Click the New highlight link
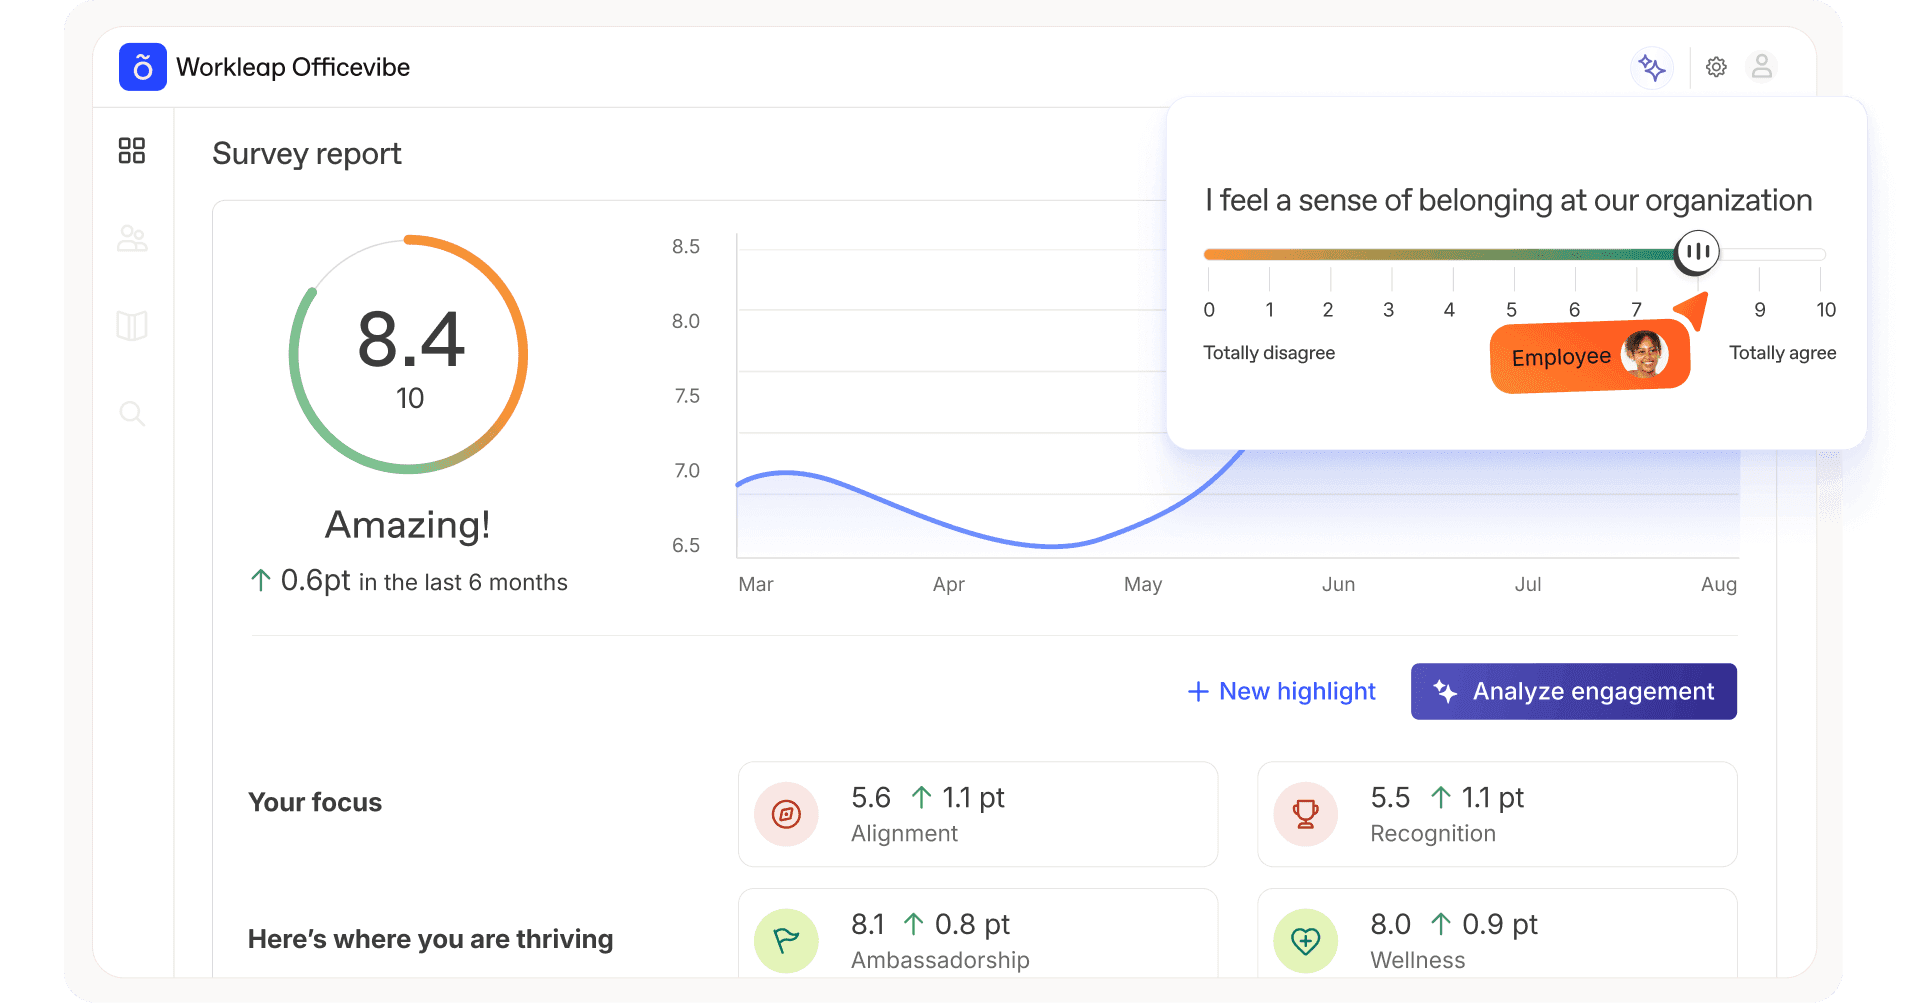The width and height of the screenshot is (1908, 1003). pyautogui.click(x=1281, y=691)
